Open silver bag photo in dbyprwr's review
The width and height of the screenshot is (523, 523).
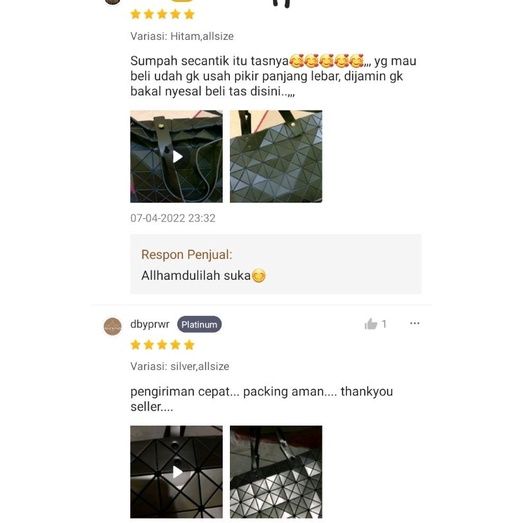point(276,472)
